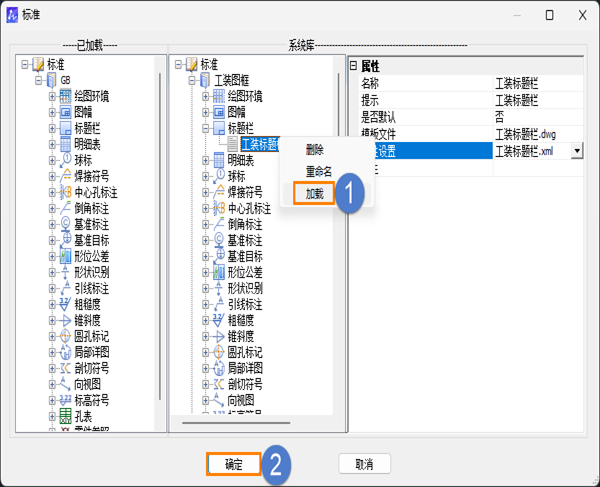The height and width of the screenshot is (487, 600).
Task: Click the 中心孔标注 icon in the 已加载 tree
Action: 65,192
